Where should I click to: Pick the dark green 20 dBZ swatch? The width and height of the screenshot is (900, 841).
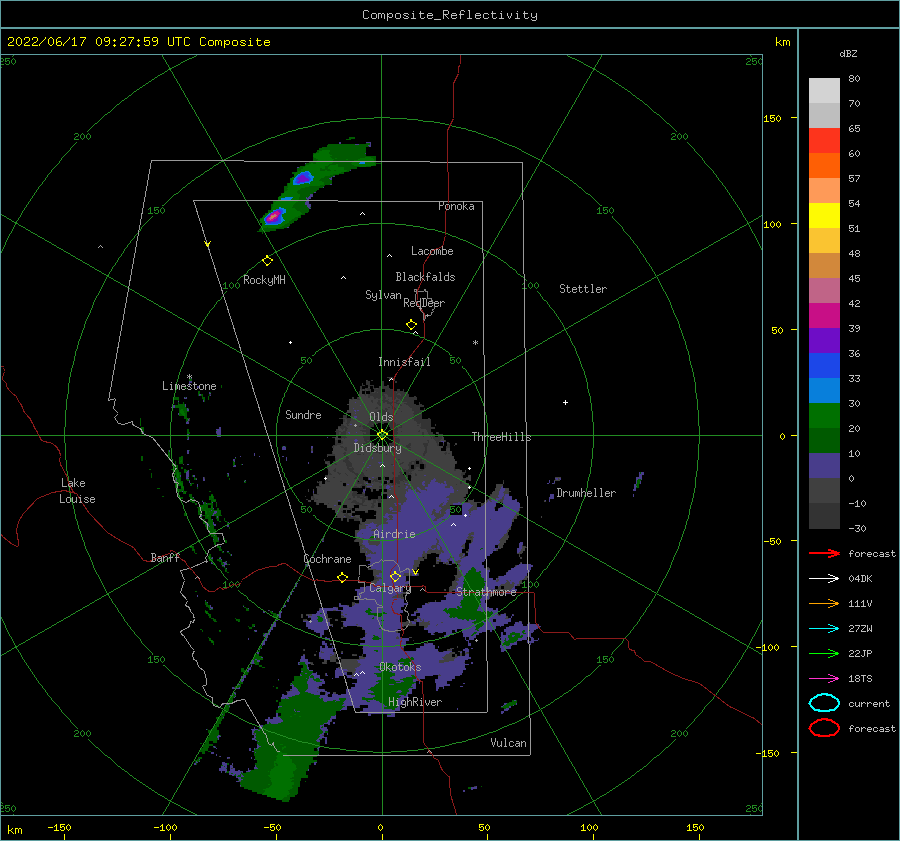824,440
